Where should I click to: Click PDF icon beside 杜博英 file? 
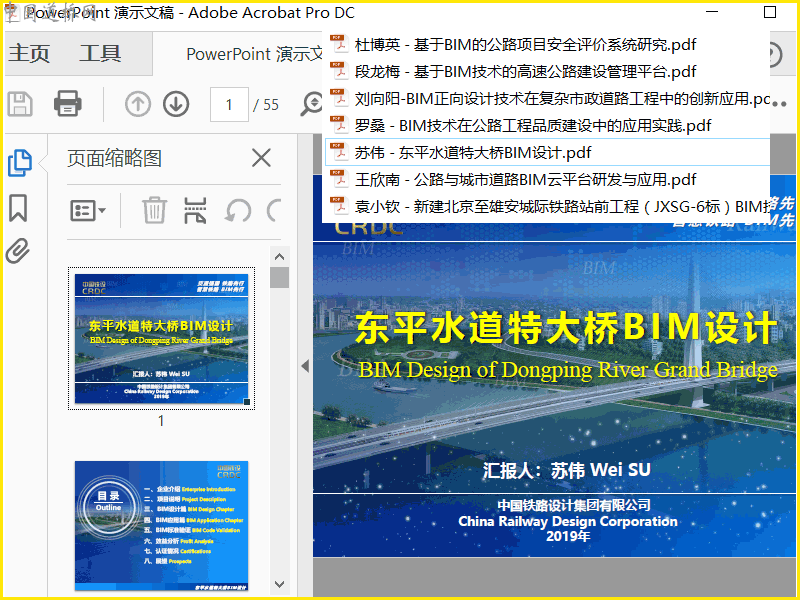pyautogui.click(x=339, y=44)
